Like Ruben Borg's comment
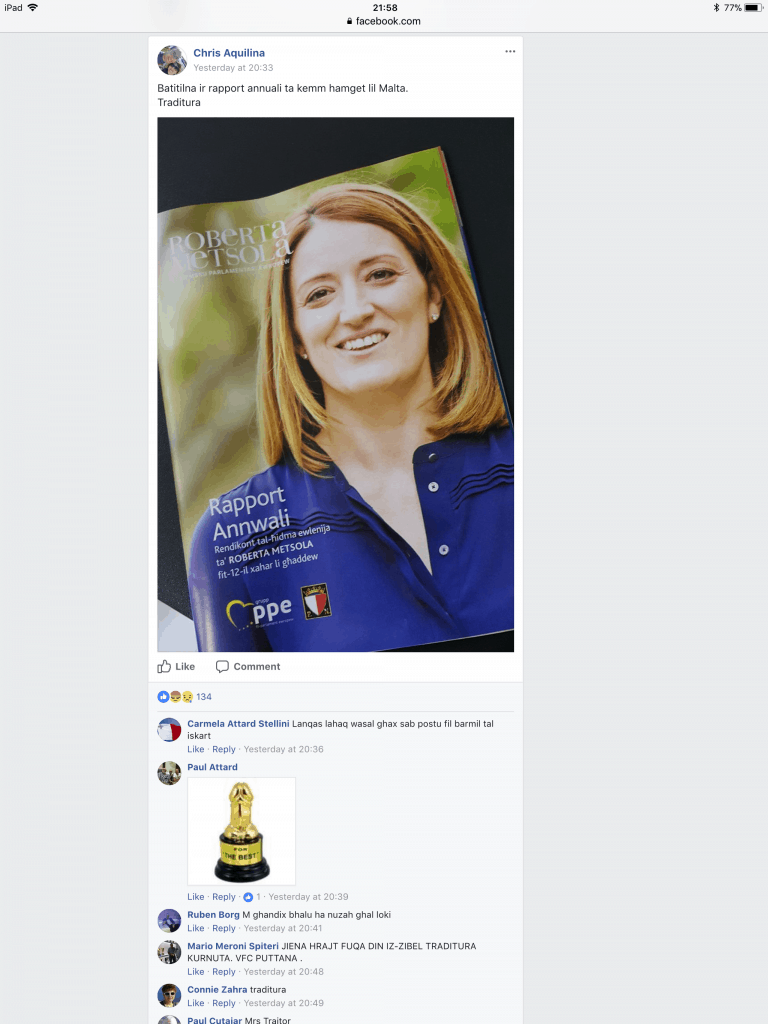 click(x=196, y=928)
